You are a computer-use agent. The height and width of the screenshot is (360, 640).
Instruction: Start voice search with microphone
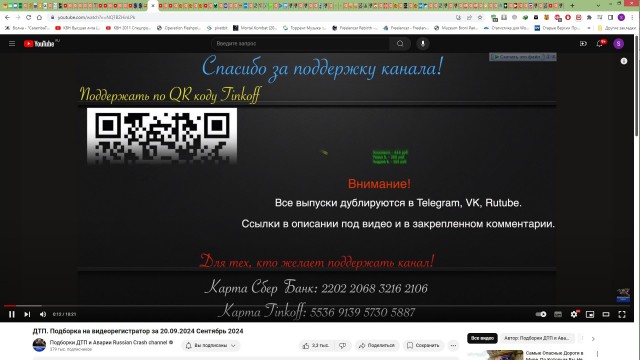423,44
